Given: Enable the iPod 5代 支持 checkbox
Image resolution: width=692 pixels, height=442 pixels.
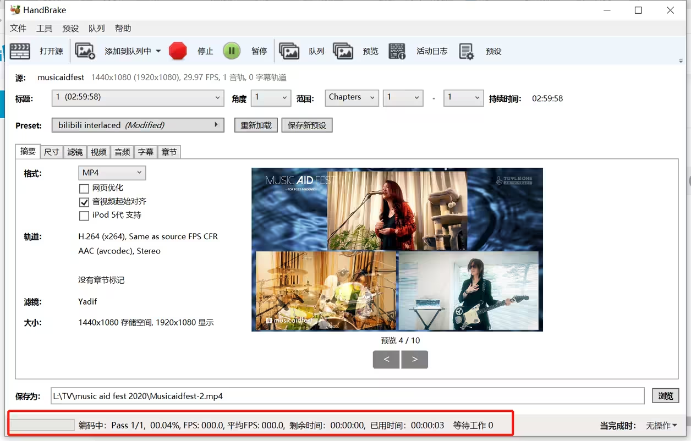Looking at the screenshot, I should (84, 215).
